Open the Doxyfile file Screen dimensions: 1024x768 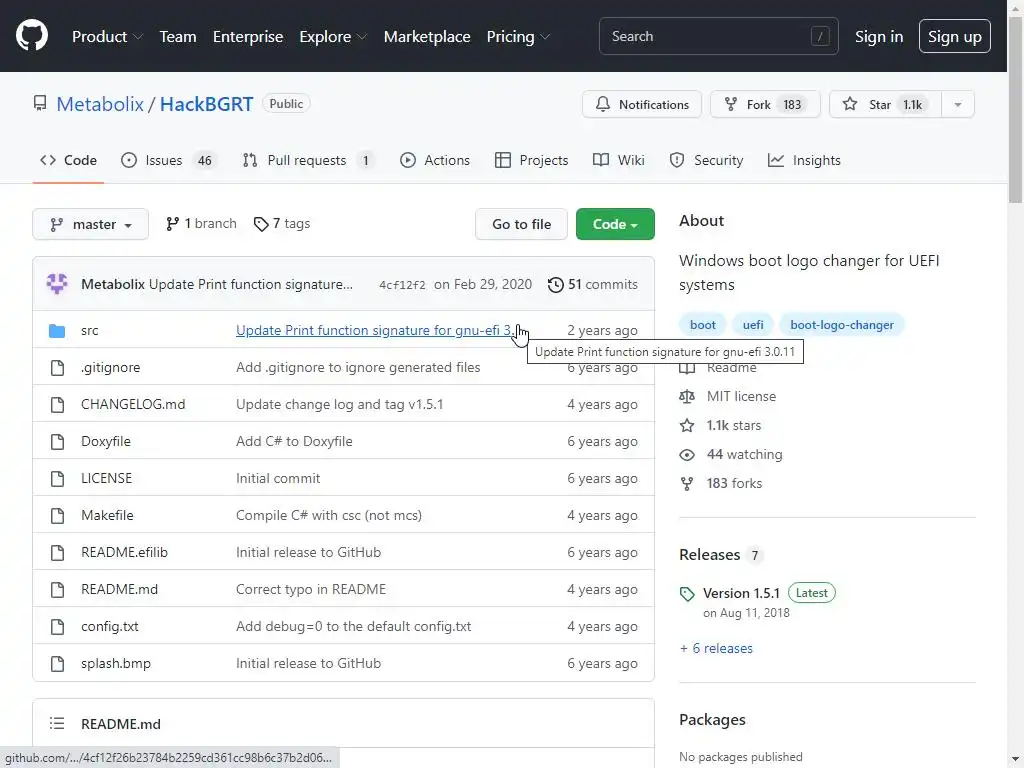coord(106,441)
